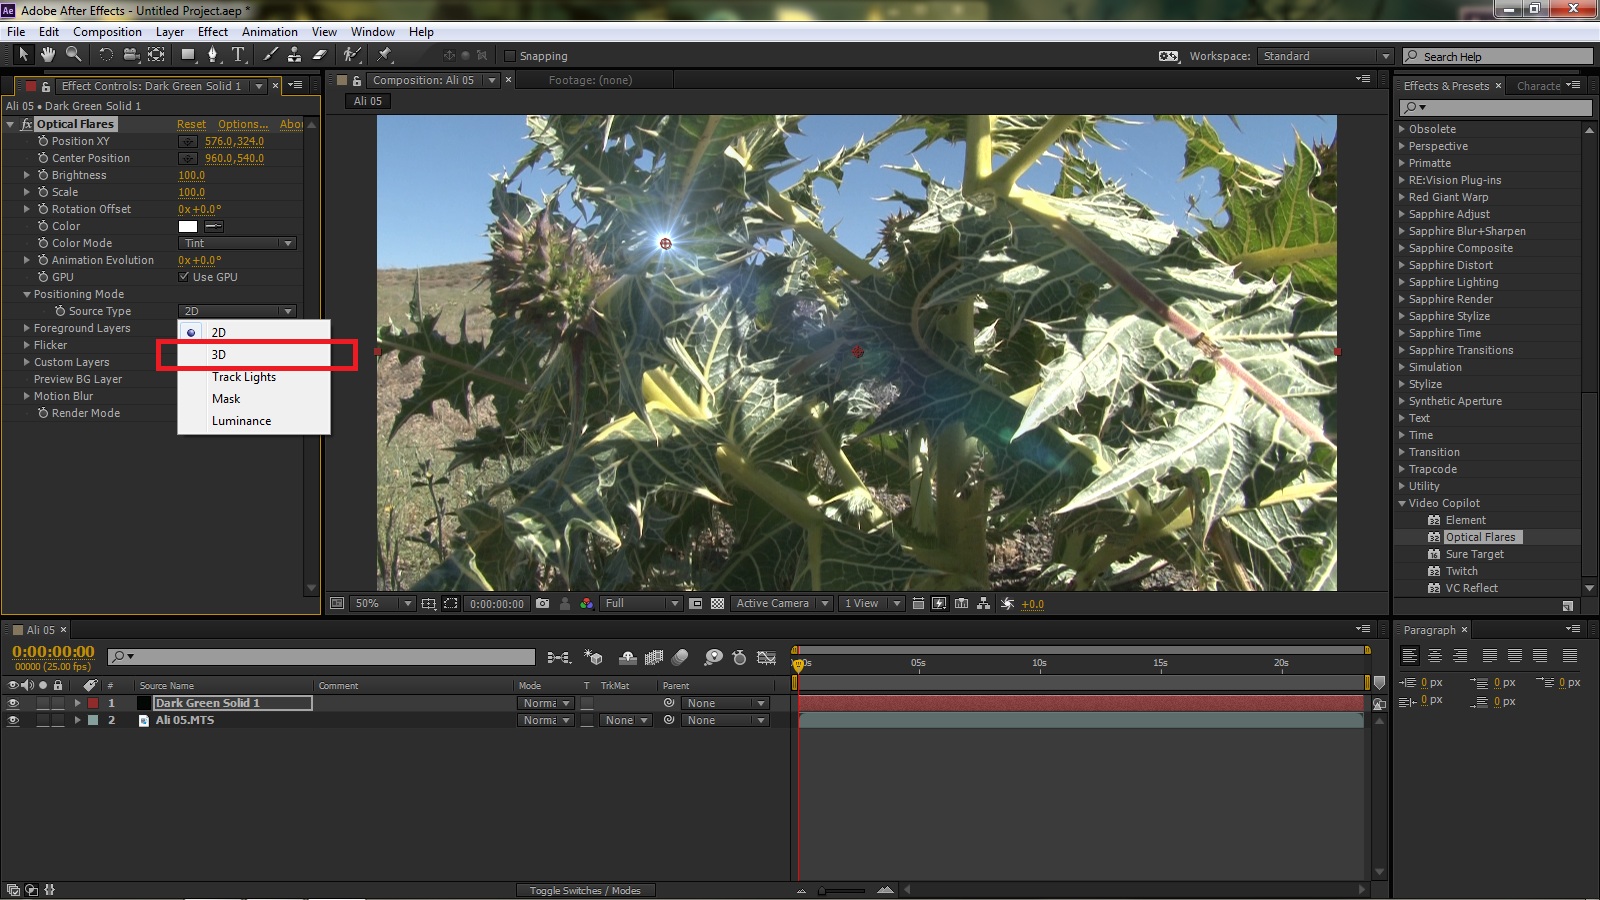Image resolution: width=1600 pixels, height=900 pixels.
Task: Select the Horizontal Type tool
Action: [x=238, y=55]
